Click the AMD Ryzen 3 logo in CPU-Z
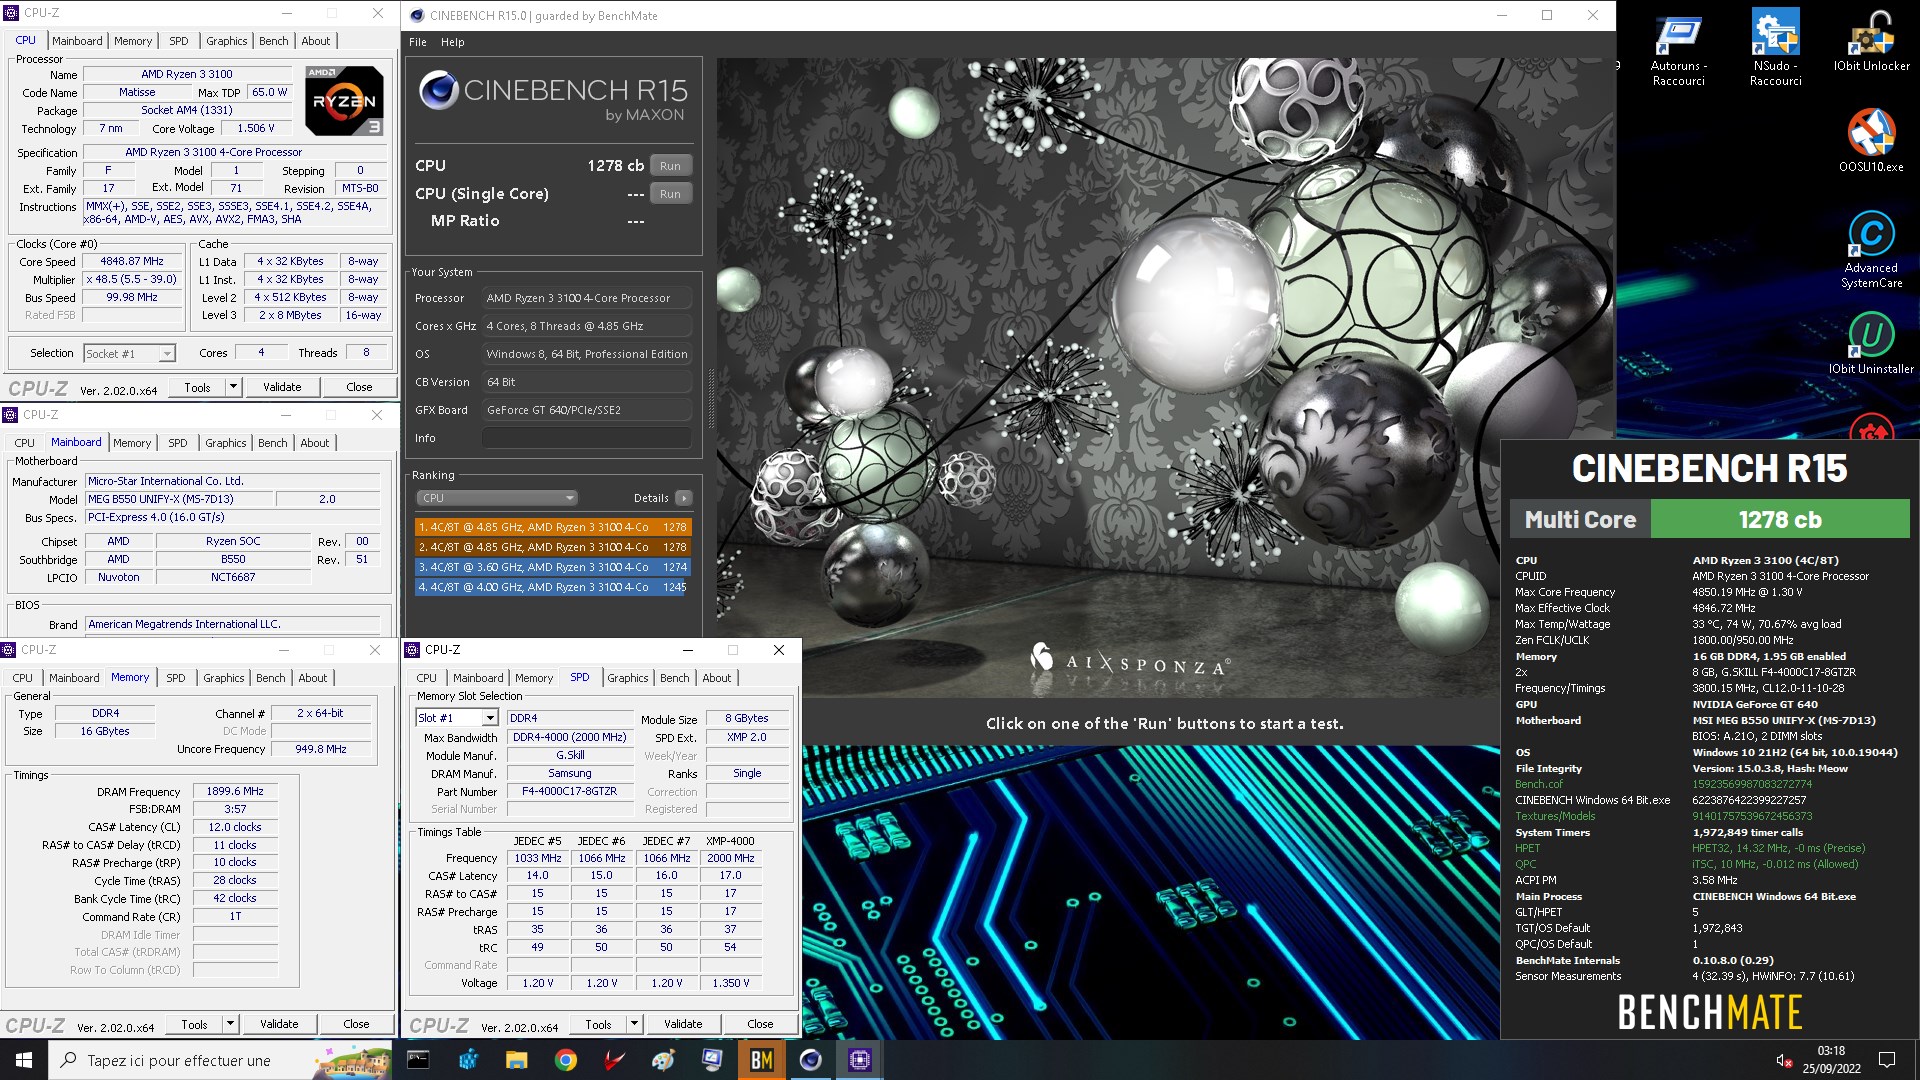 point(343,100)
